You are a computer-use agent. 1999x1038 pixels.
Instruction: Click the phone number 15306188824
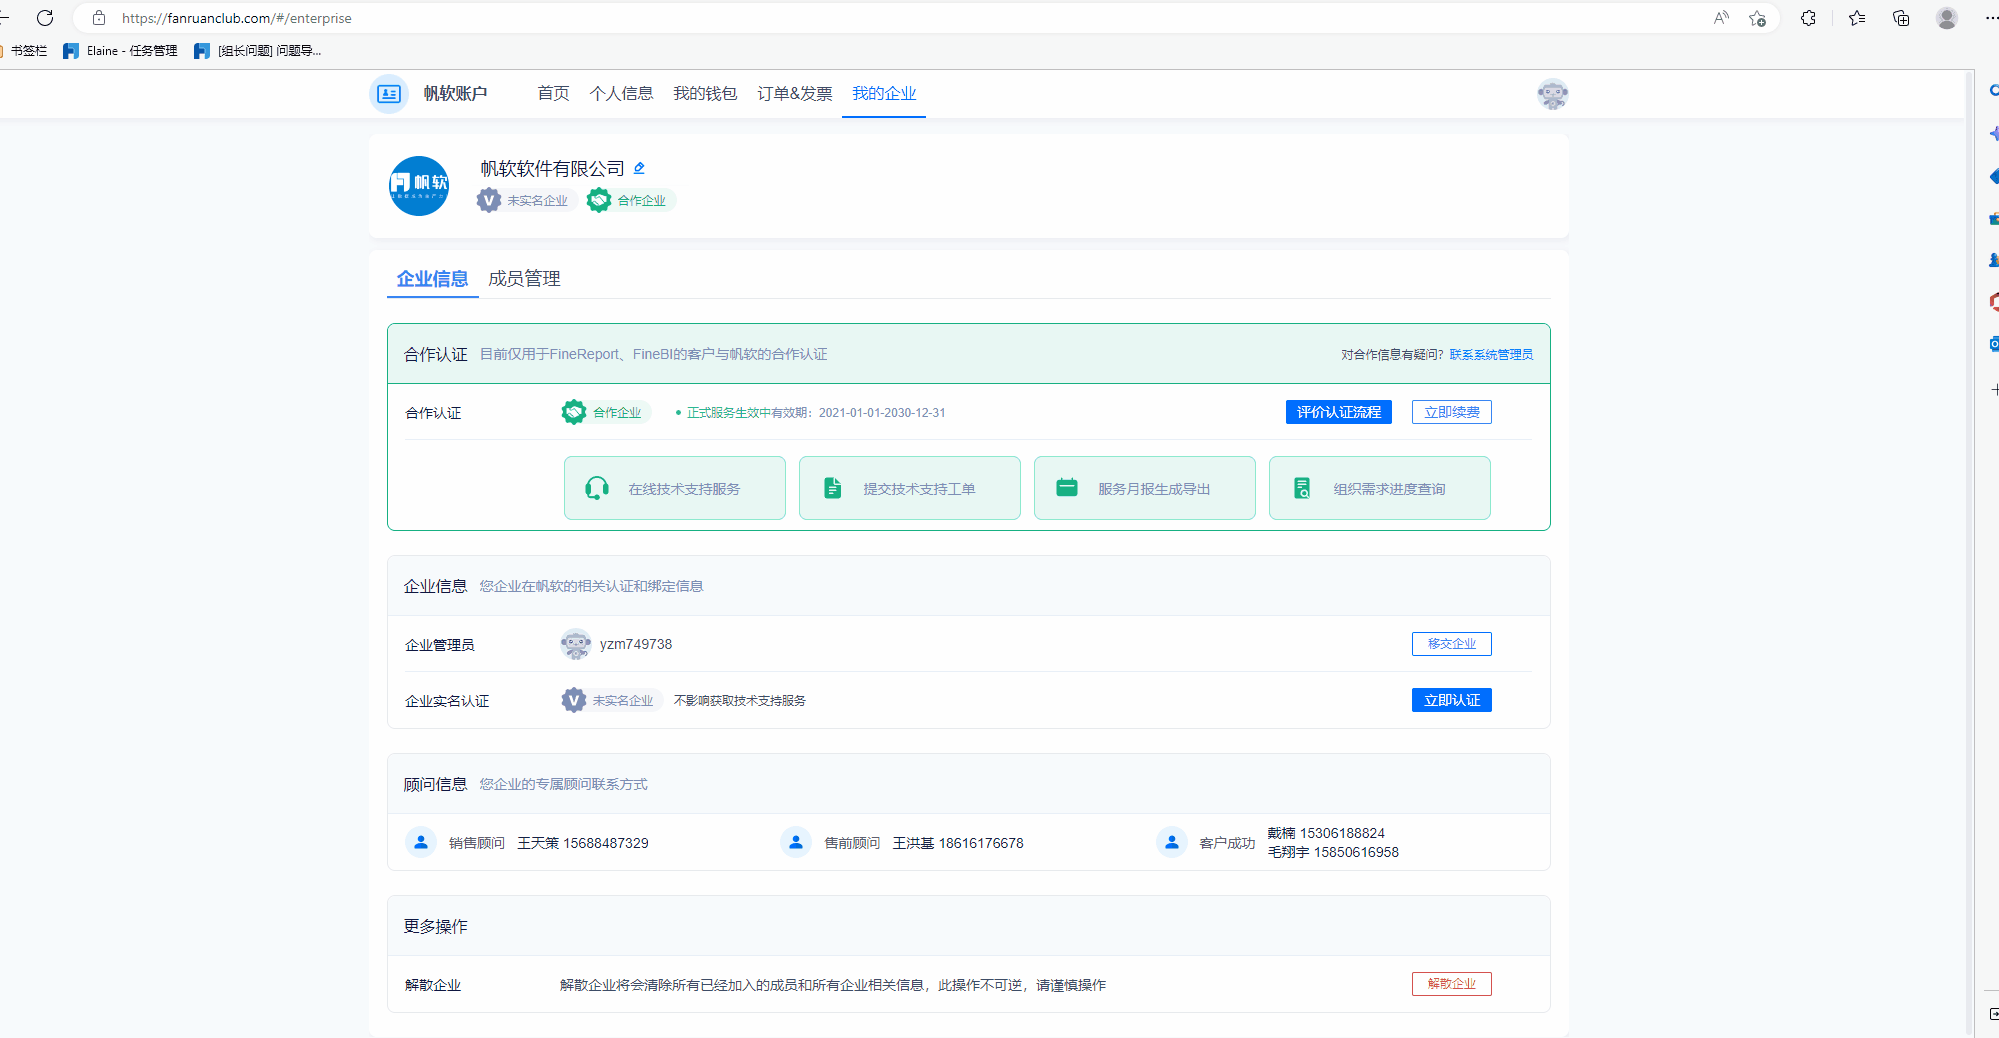tap(1342, 833)
